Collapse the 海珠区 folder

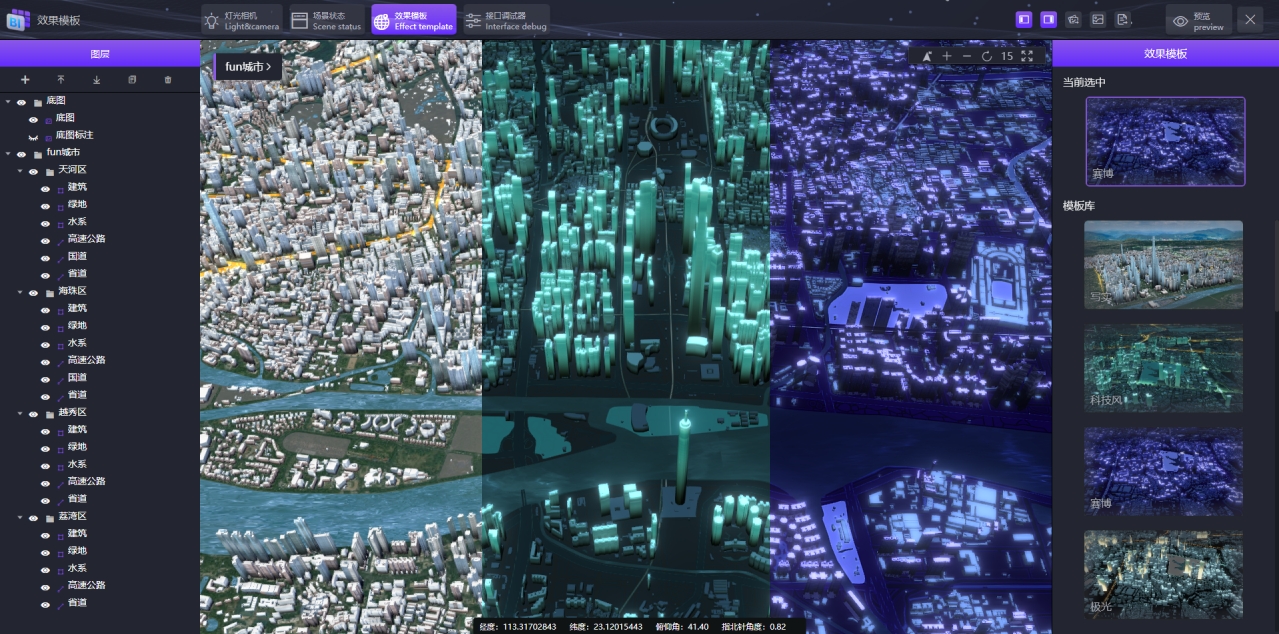20,292
